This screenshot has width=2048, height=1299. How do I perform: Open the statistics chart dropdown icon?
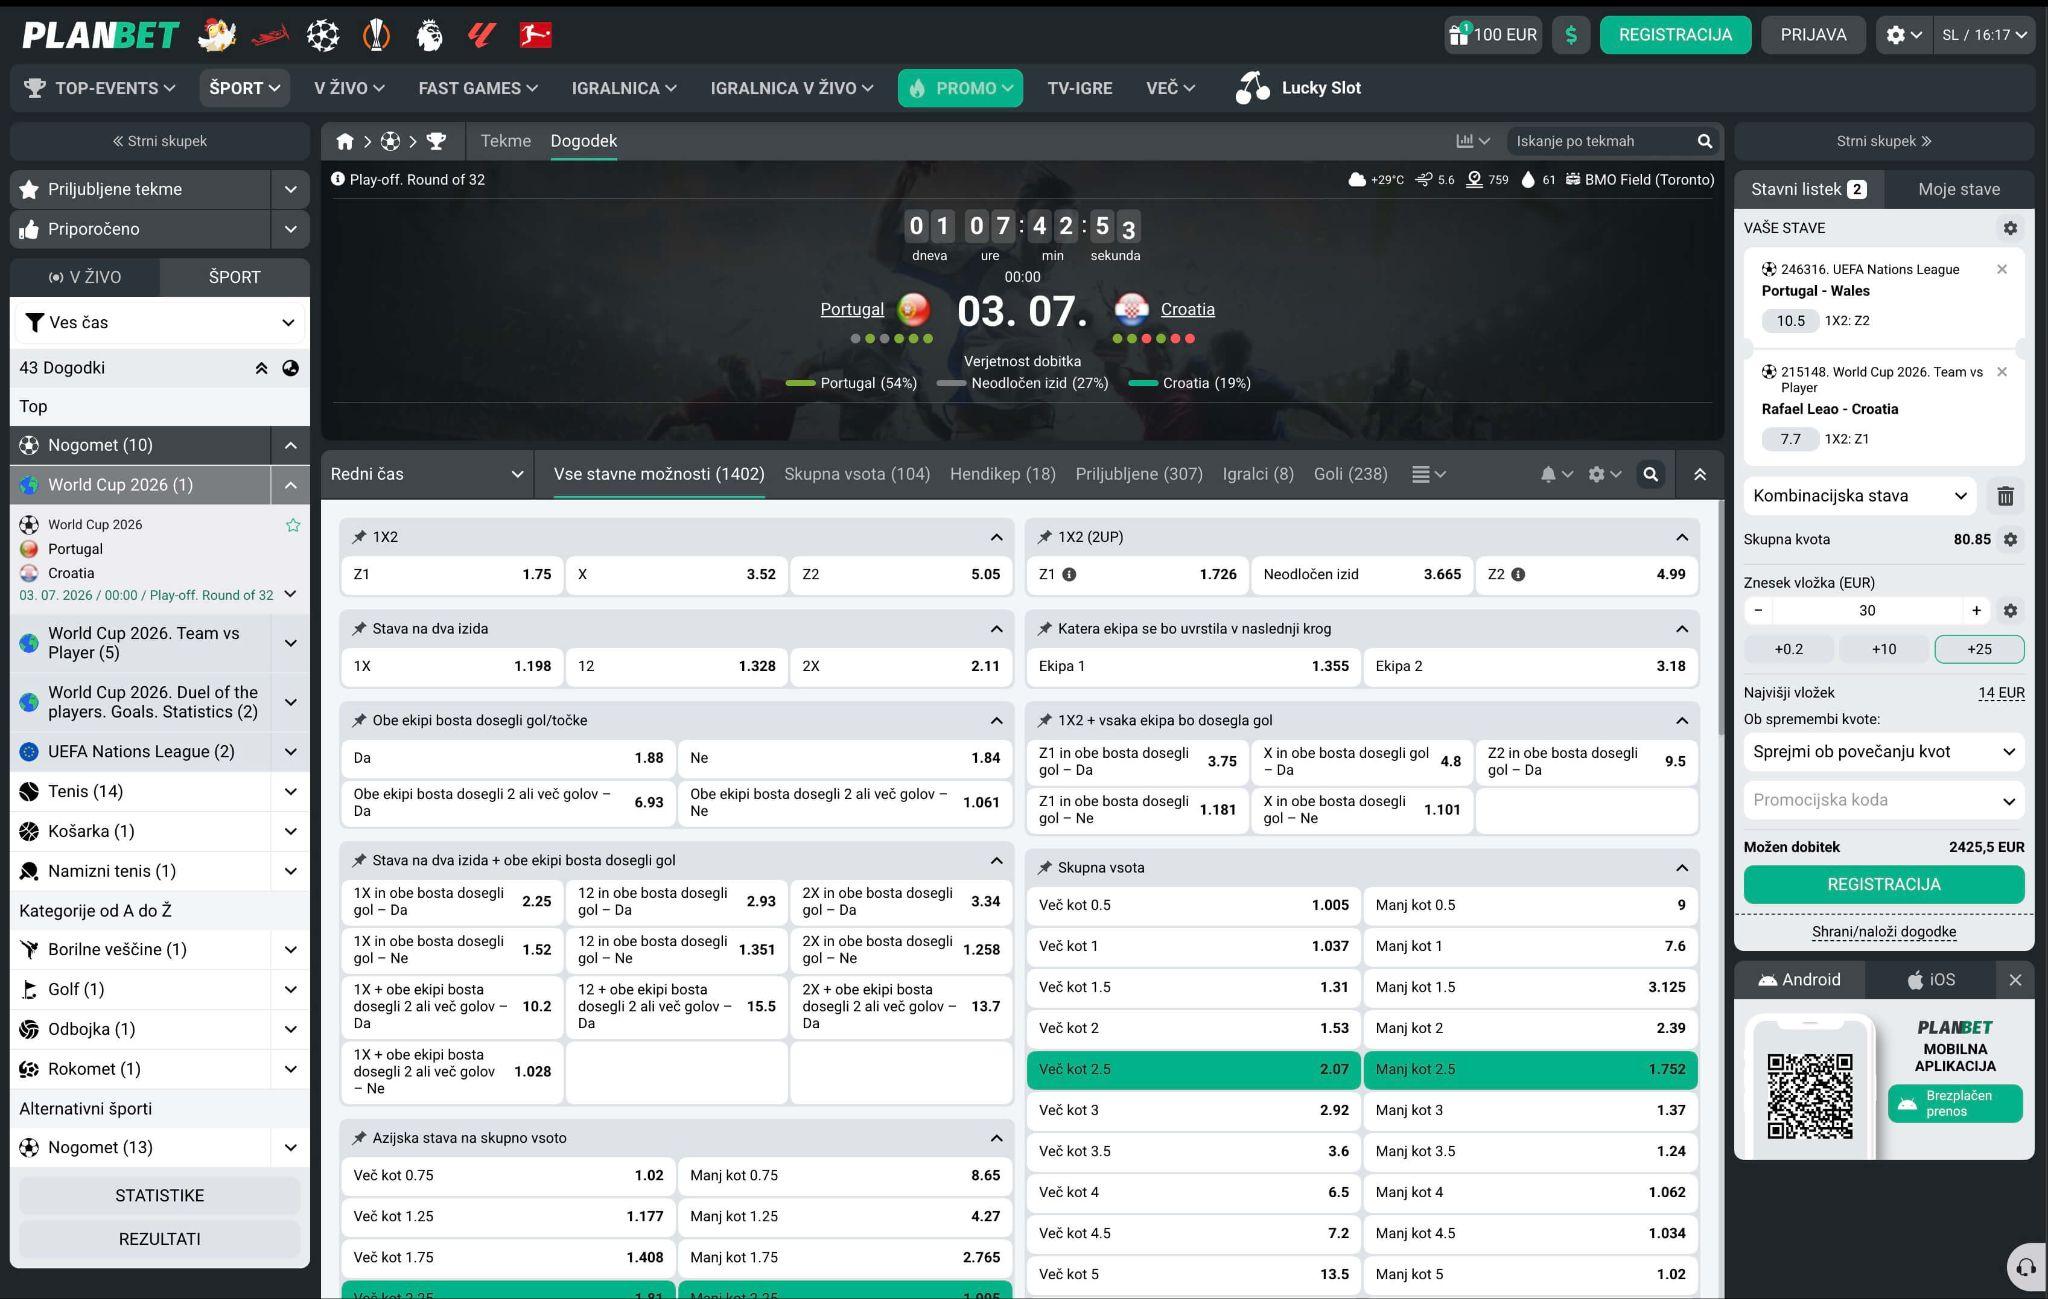[x=1473, y=141]
